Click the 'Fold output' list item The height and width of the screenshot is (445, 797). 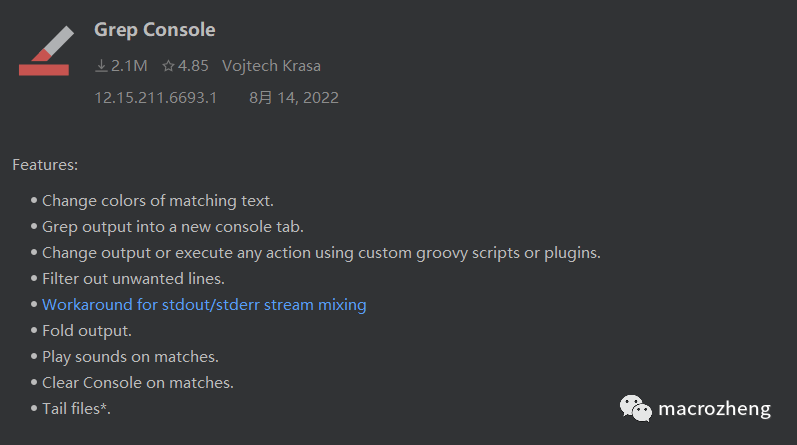coord(87,331)
